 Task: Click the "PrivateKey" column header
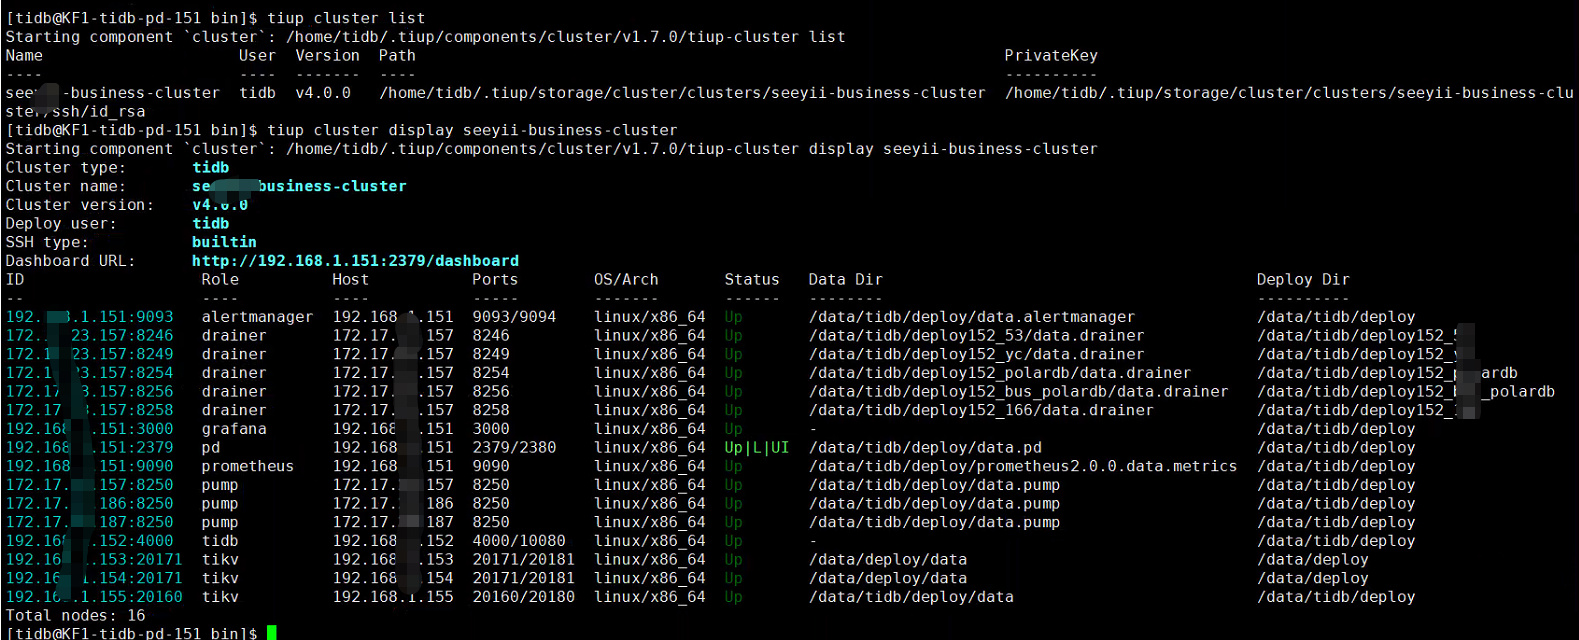click(1050, 56)
